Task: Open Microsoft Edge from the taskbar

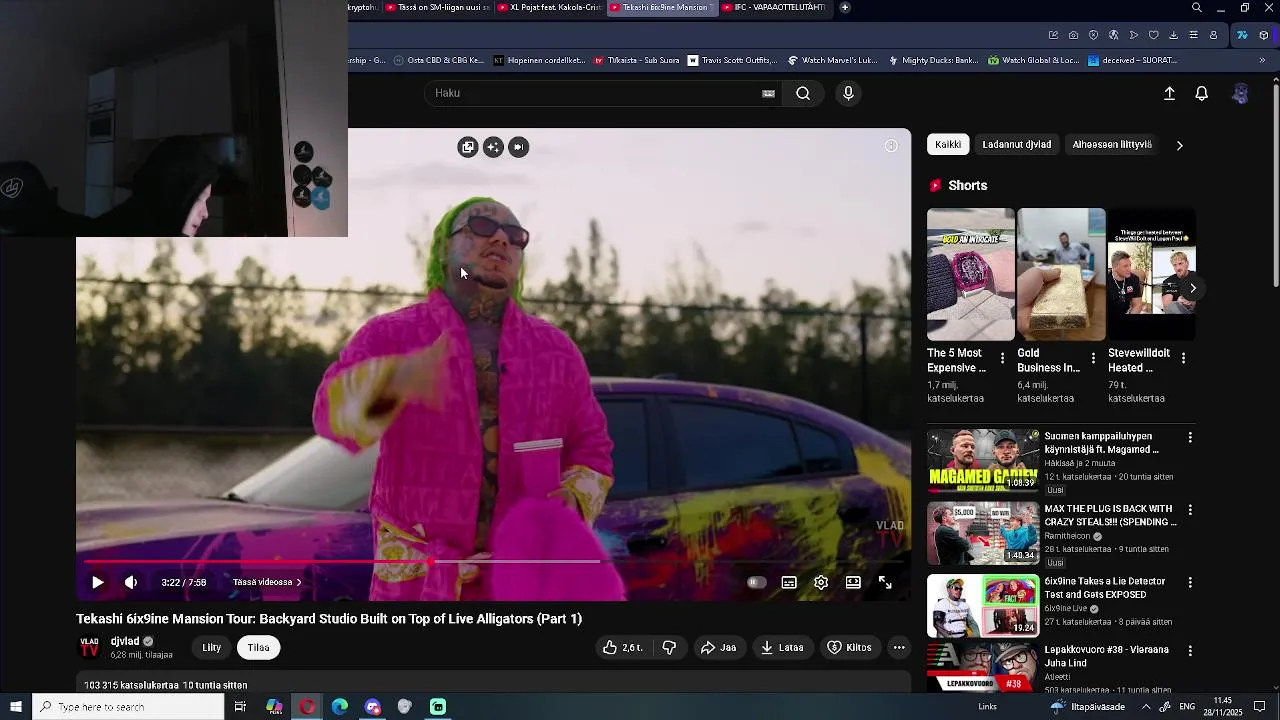Action: pyautogui.click(x=340, y=707)
